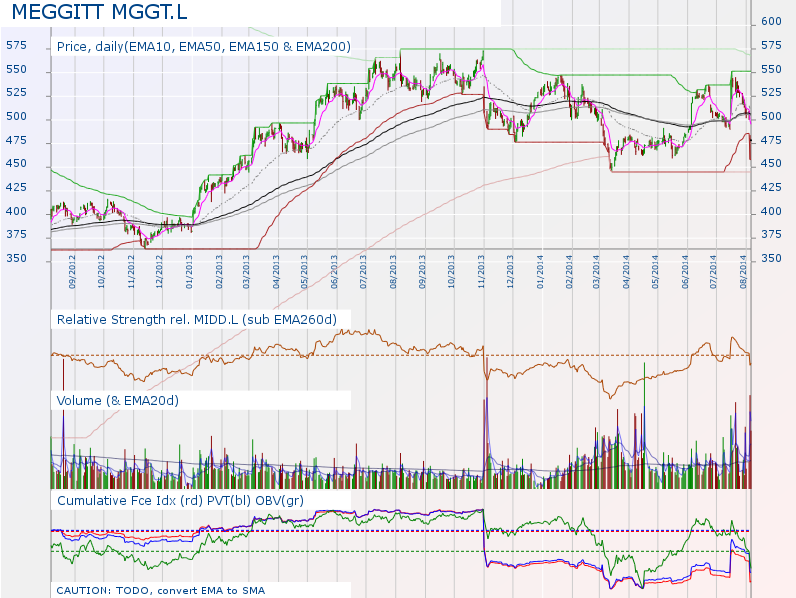Click the 525 value on right price axis
This screenshot has width=796, height=598.
point(771,93)
